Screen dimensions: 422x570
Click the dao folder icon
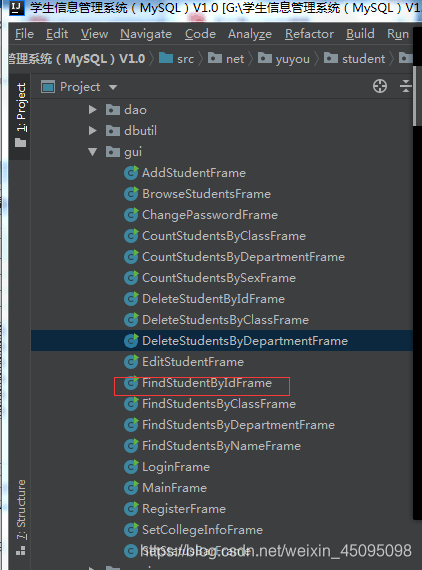(x=113, y=110)
